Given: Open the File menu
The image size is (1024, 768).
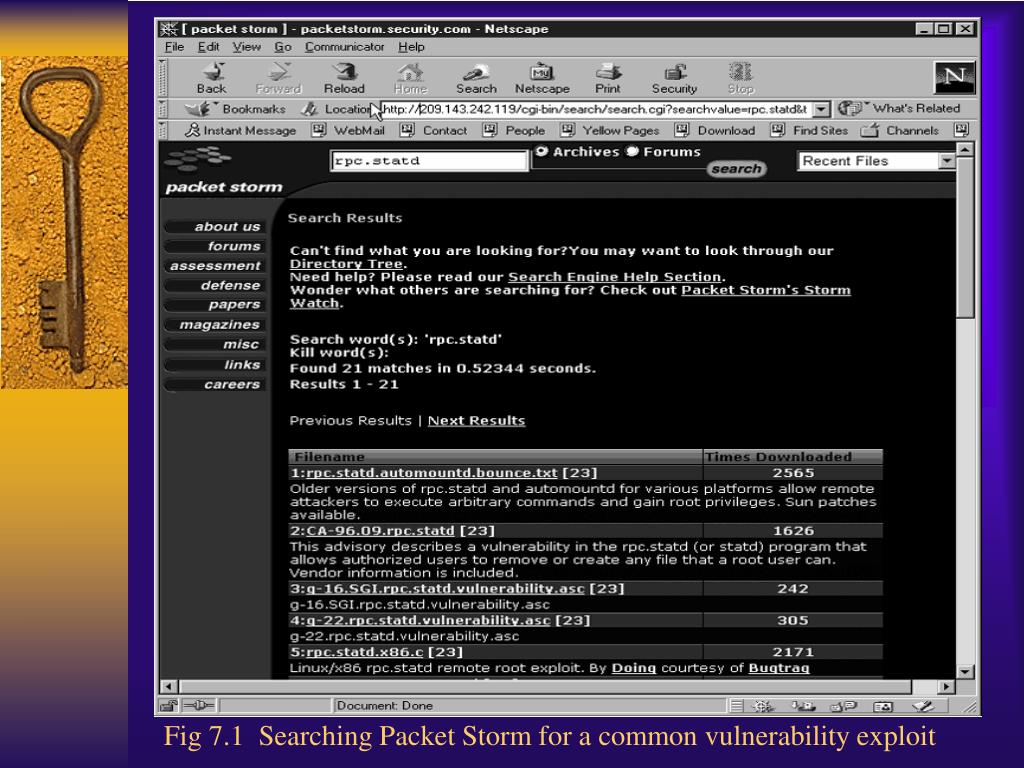Looking at the screenshot, I should pyautogui.click(x=174, y=47).
